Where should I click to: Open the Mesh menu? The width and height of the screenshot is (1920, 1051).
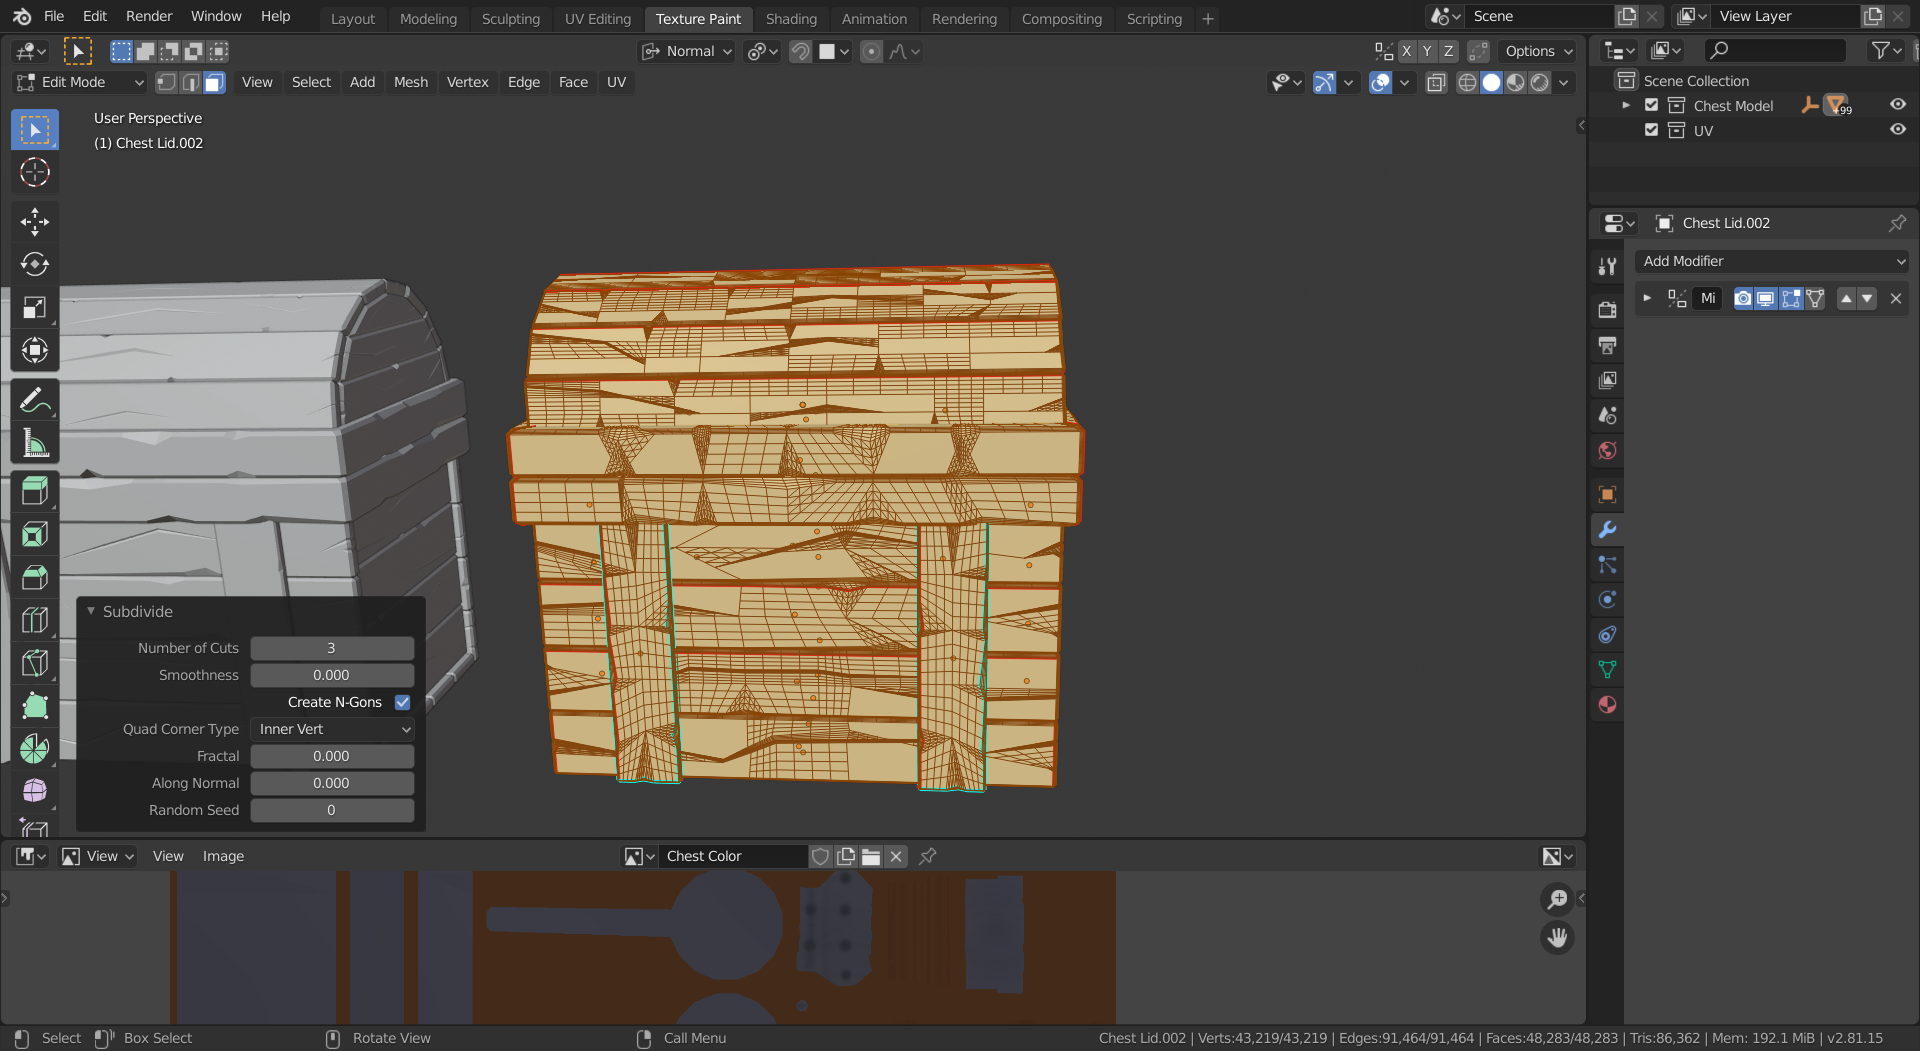tap(410, 83)
